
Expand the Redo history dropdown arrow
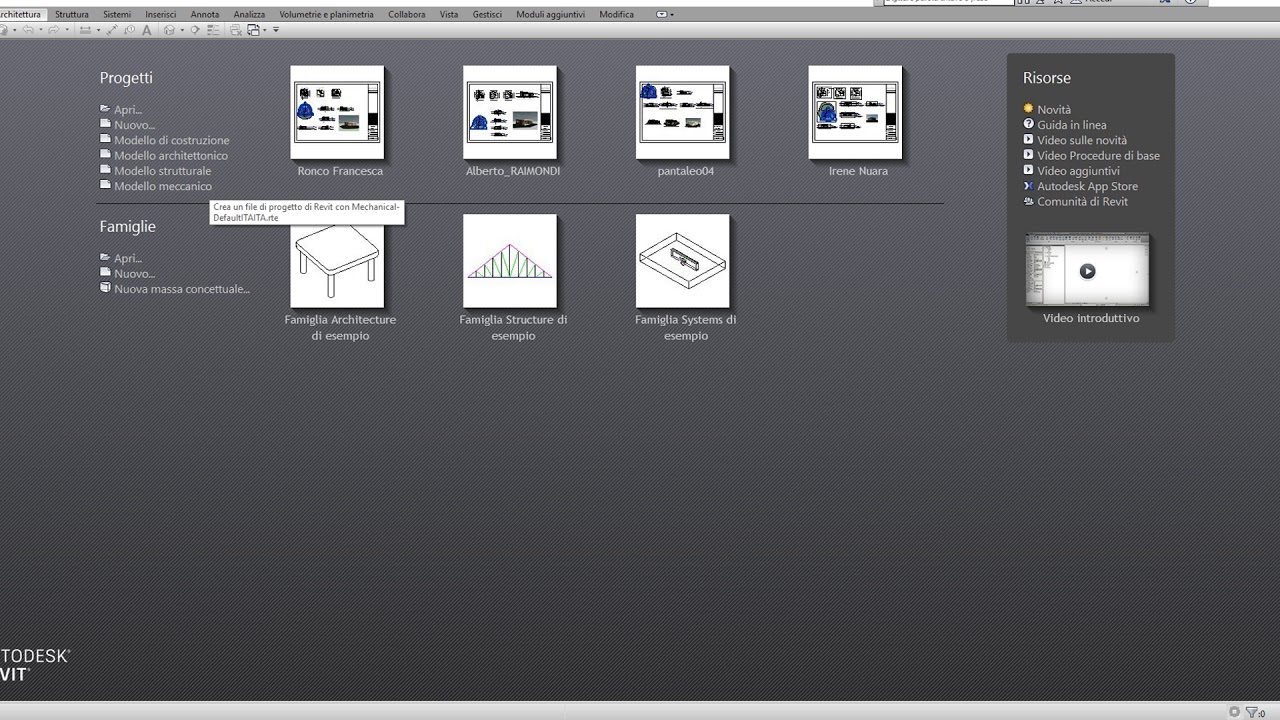tap(67, 30)
